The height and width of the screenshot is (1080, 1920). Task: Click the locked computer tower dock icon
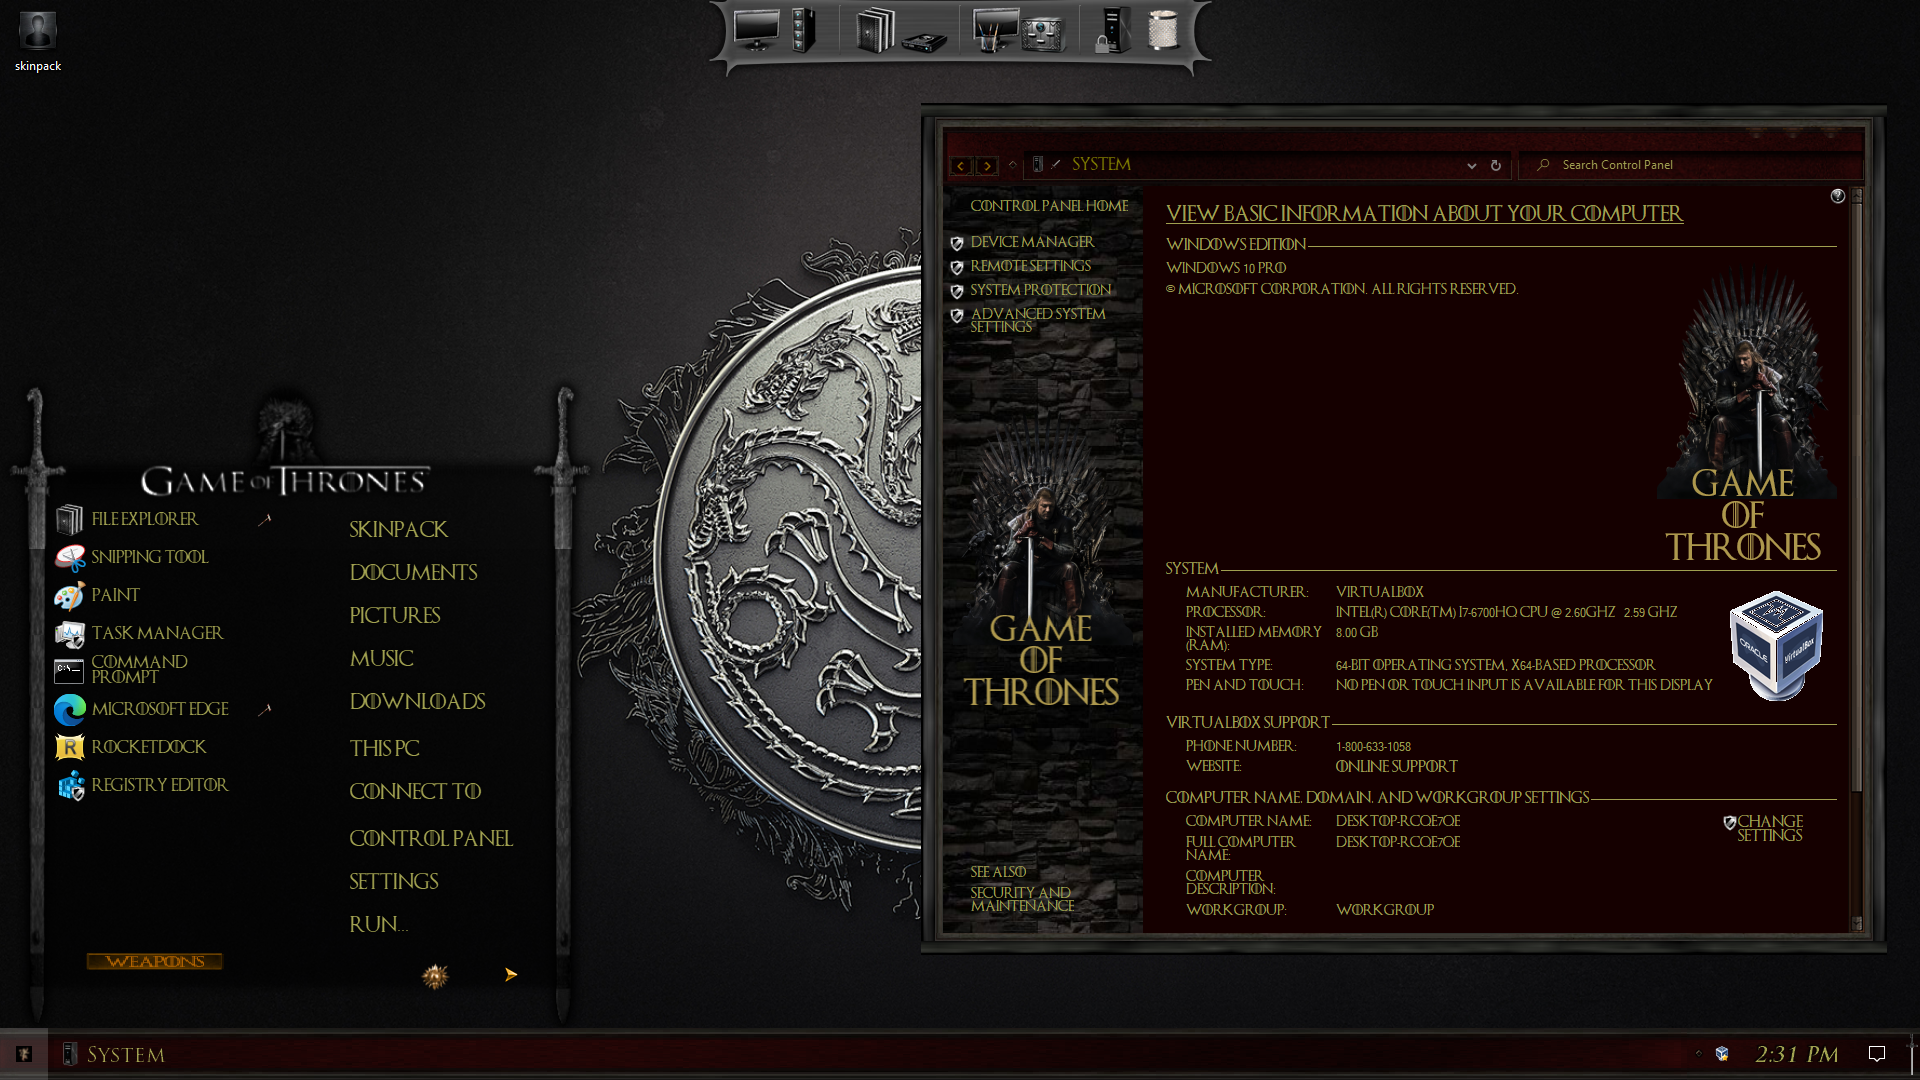click(x=1111, y=30)
